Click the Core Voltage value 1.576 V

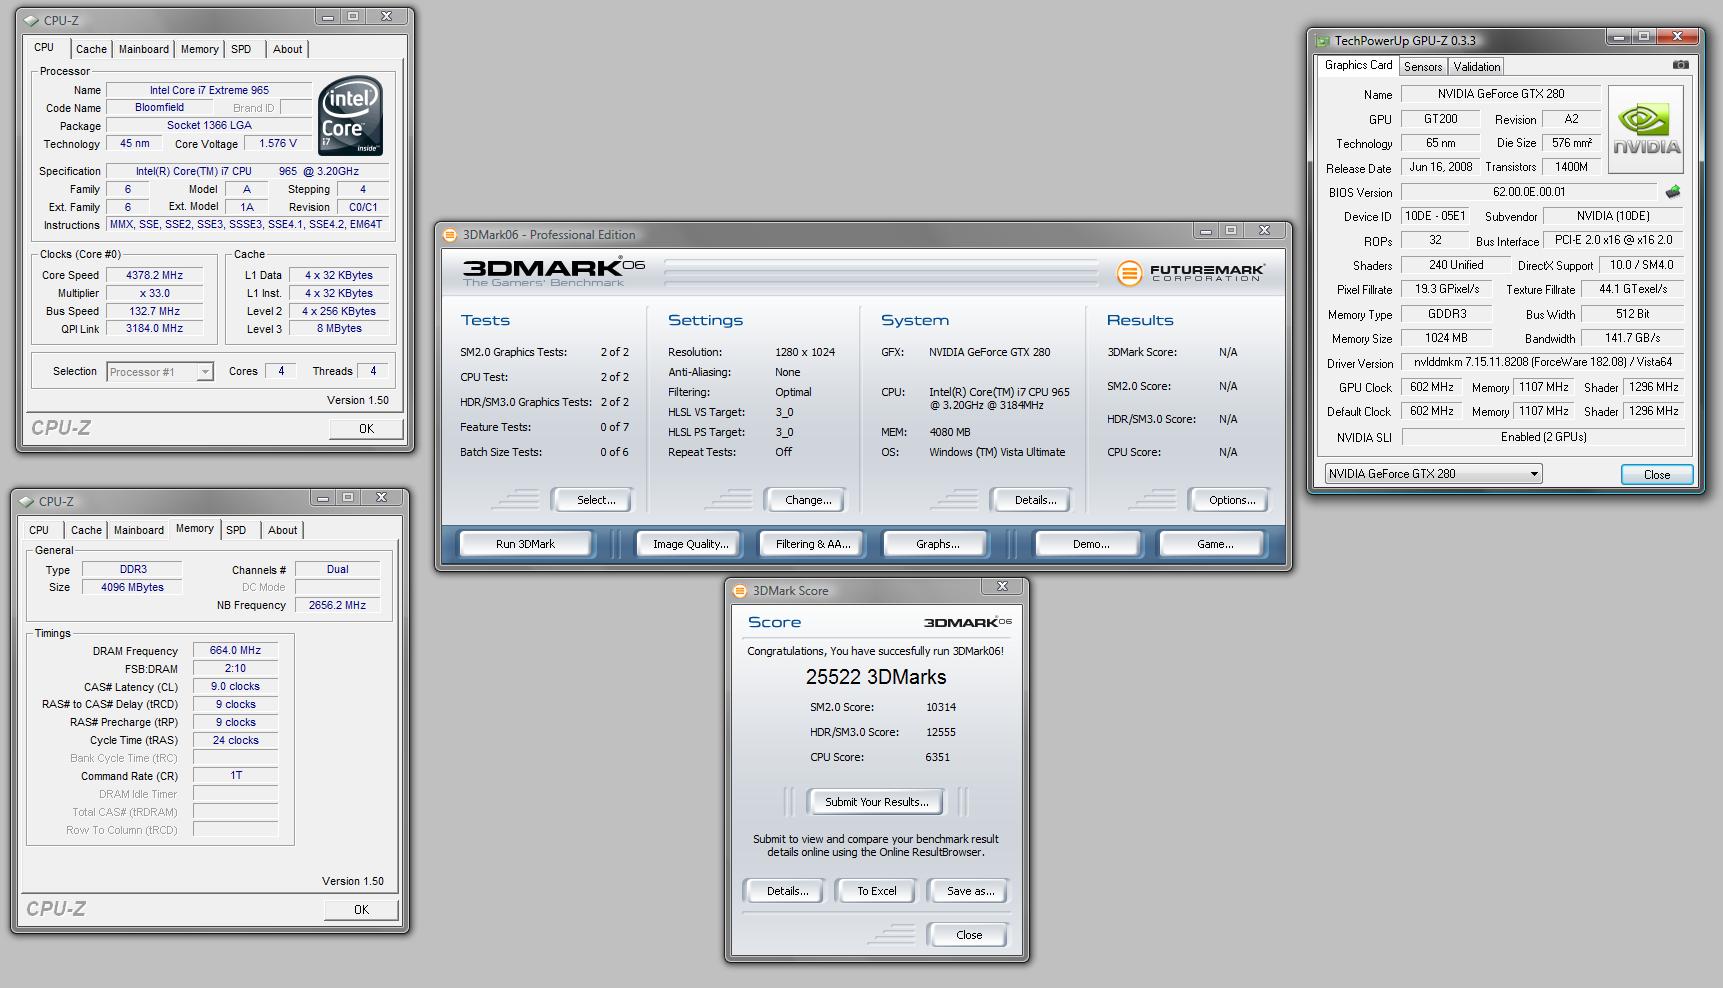pos(278,143)
